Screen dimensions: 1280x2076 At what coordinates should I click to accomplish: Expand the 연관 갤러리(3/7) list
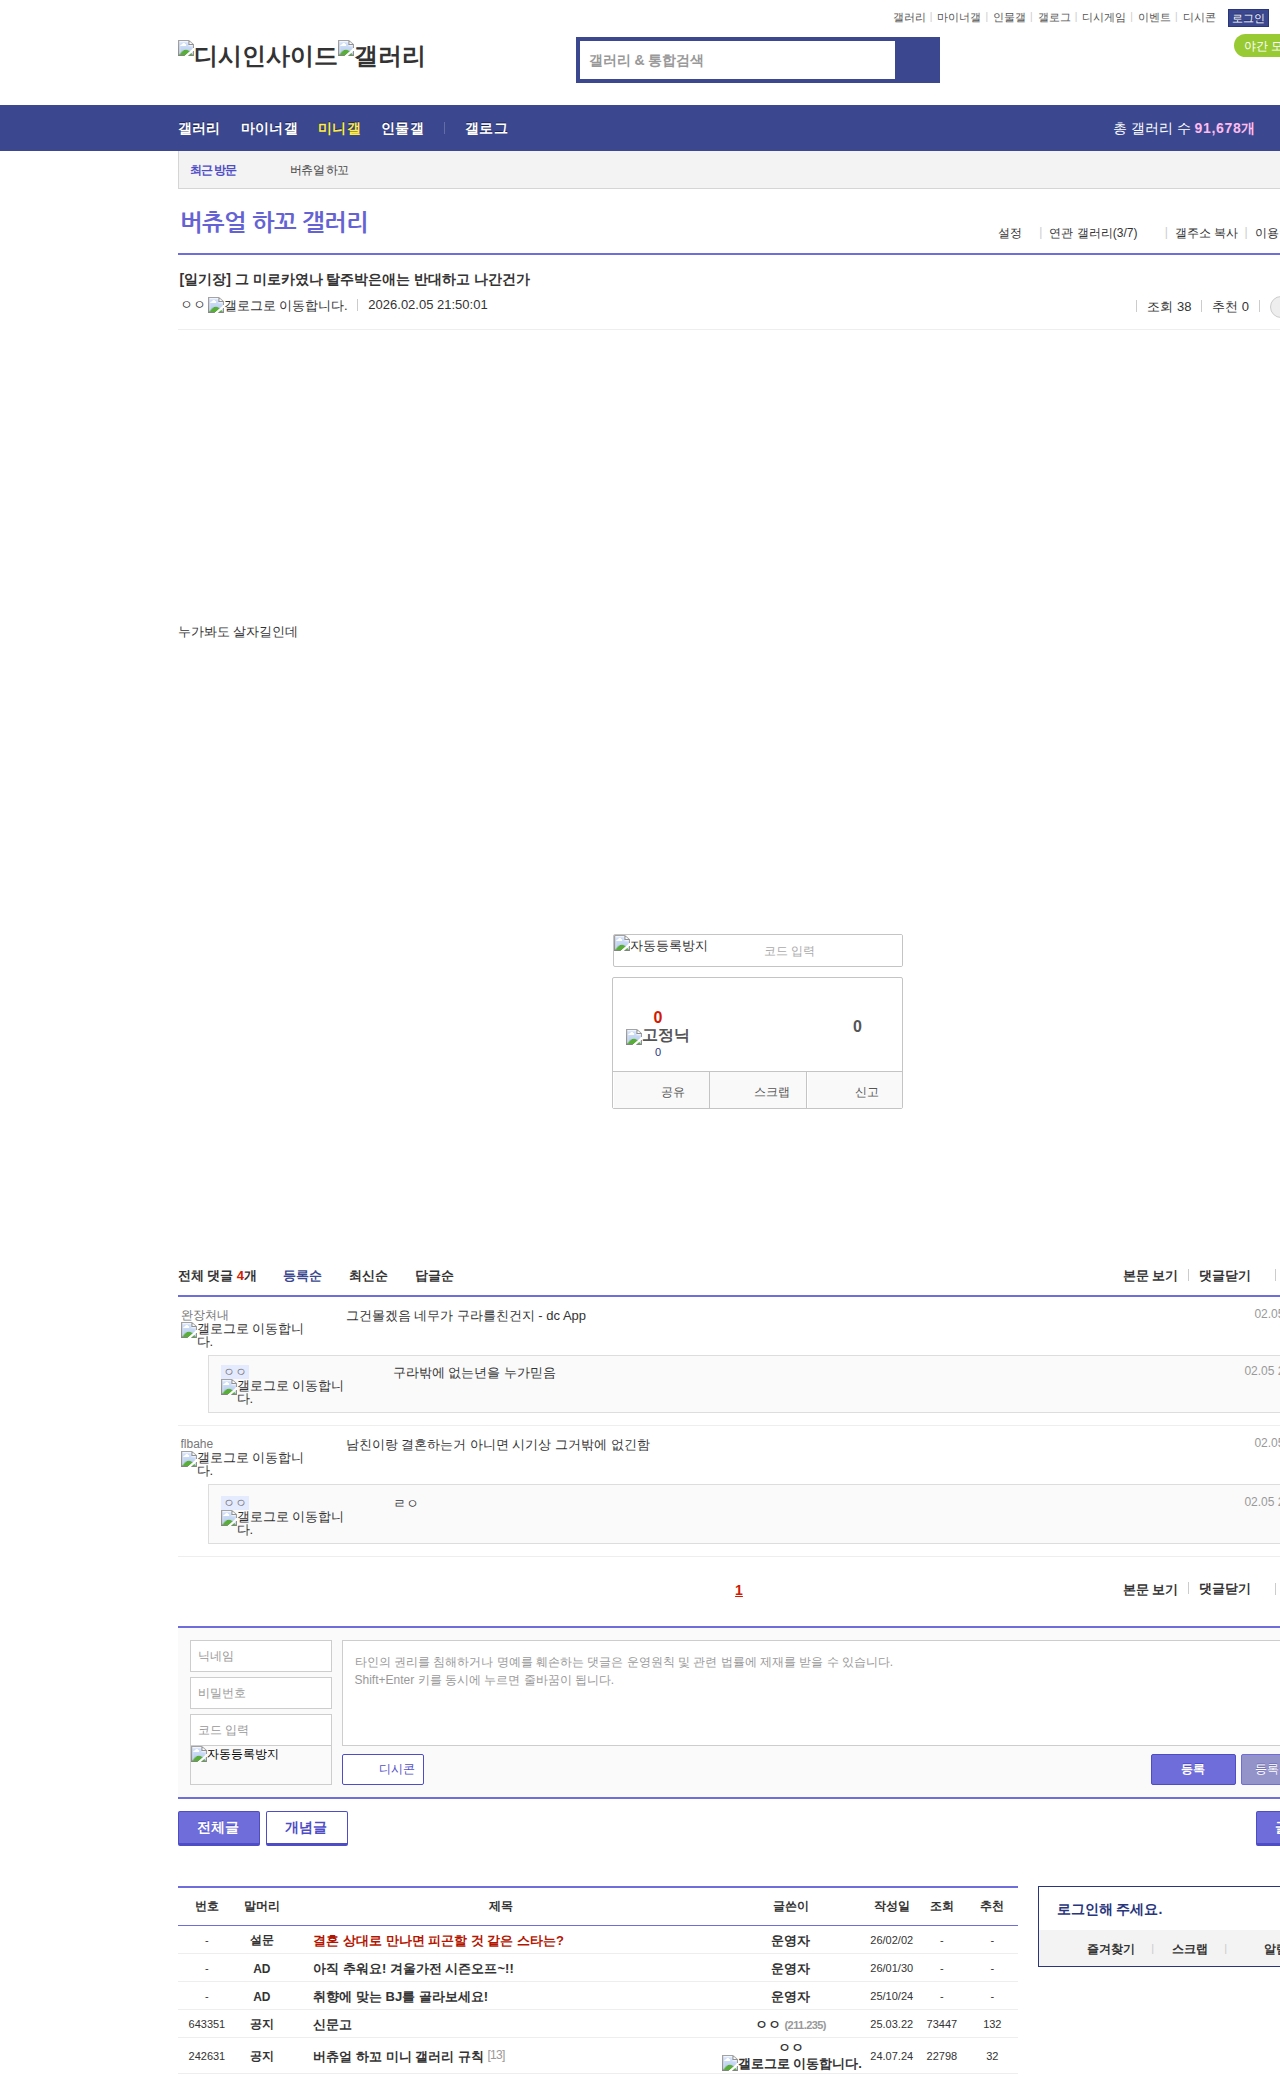[x=1093, y=233]
